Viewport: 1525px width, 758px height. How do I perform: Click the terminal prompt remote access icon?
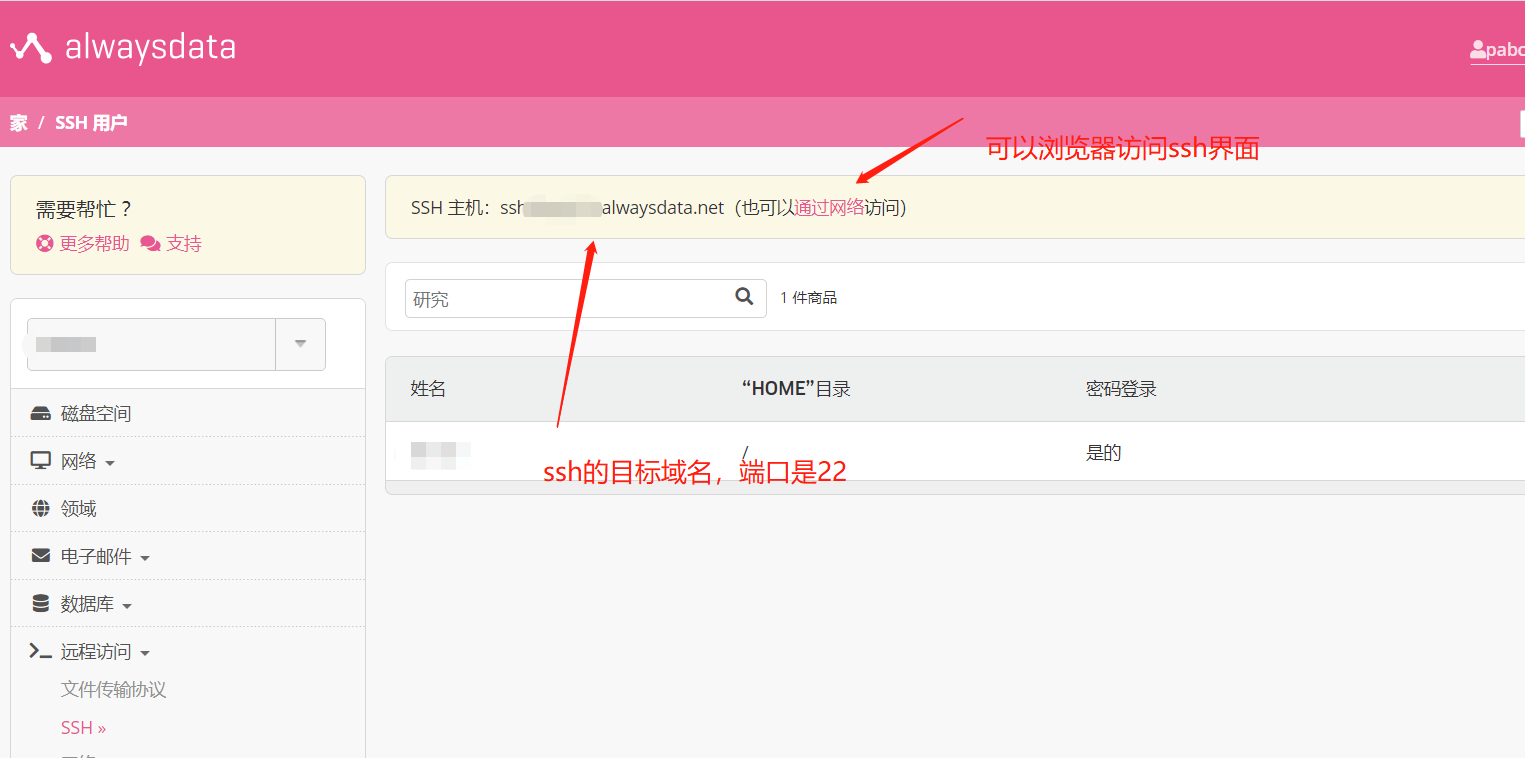[x=41, y=652]
